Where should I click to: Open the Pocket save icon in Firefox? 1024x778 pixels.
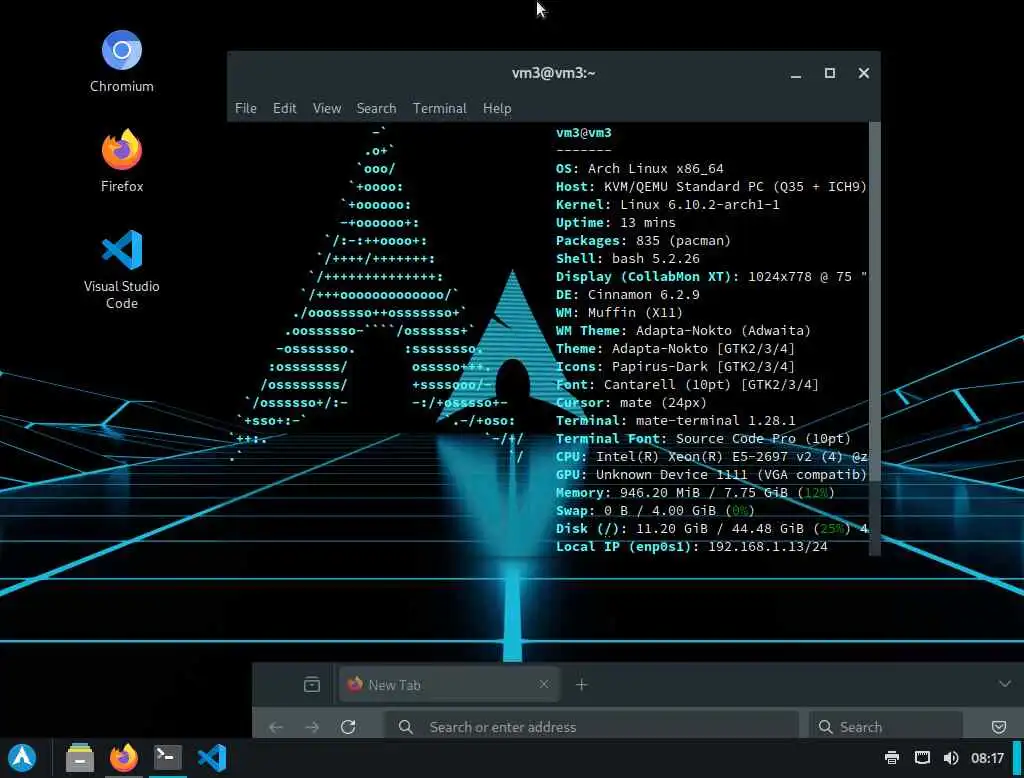click(x=999, y=727)
